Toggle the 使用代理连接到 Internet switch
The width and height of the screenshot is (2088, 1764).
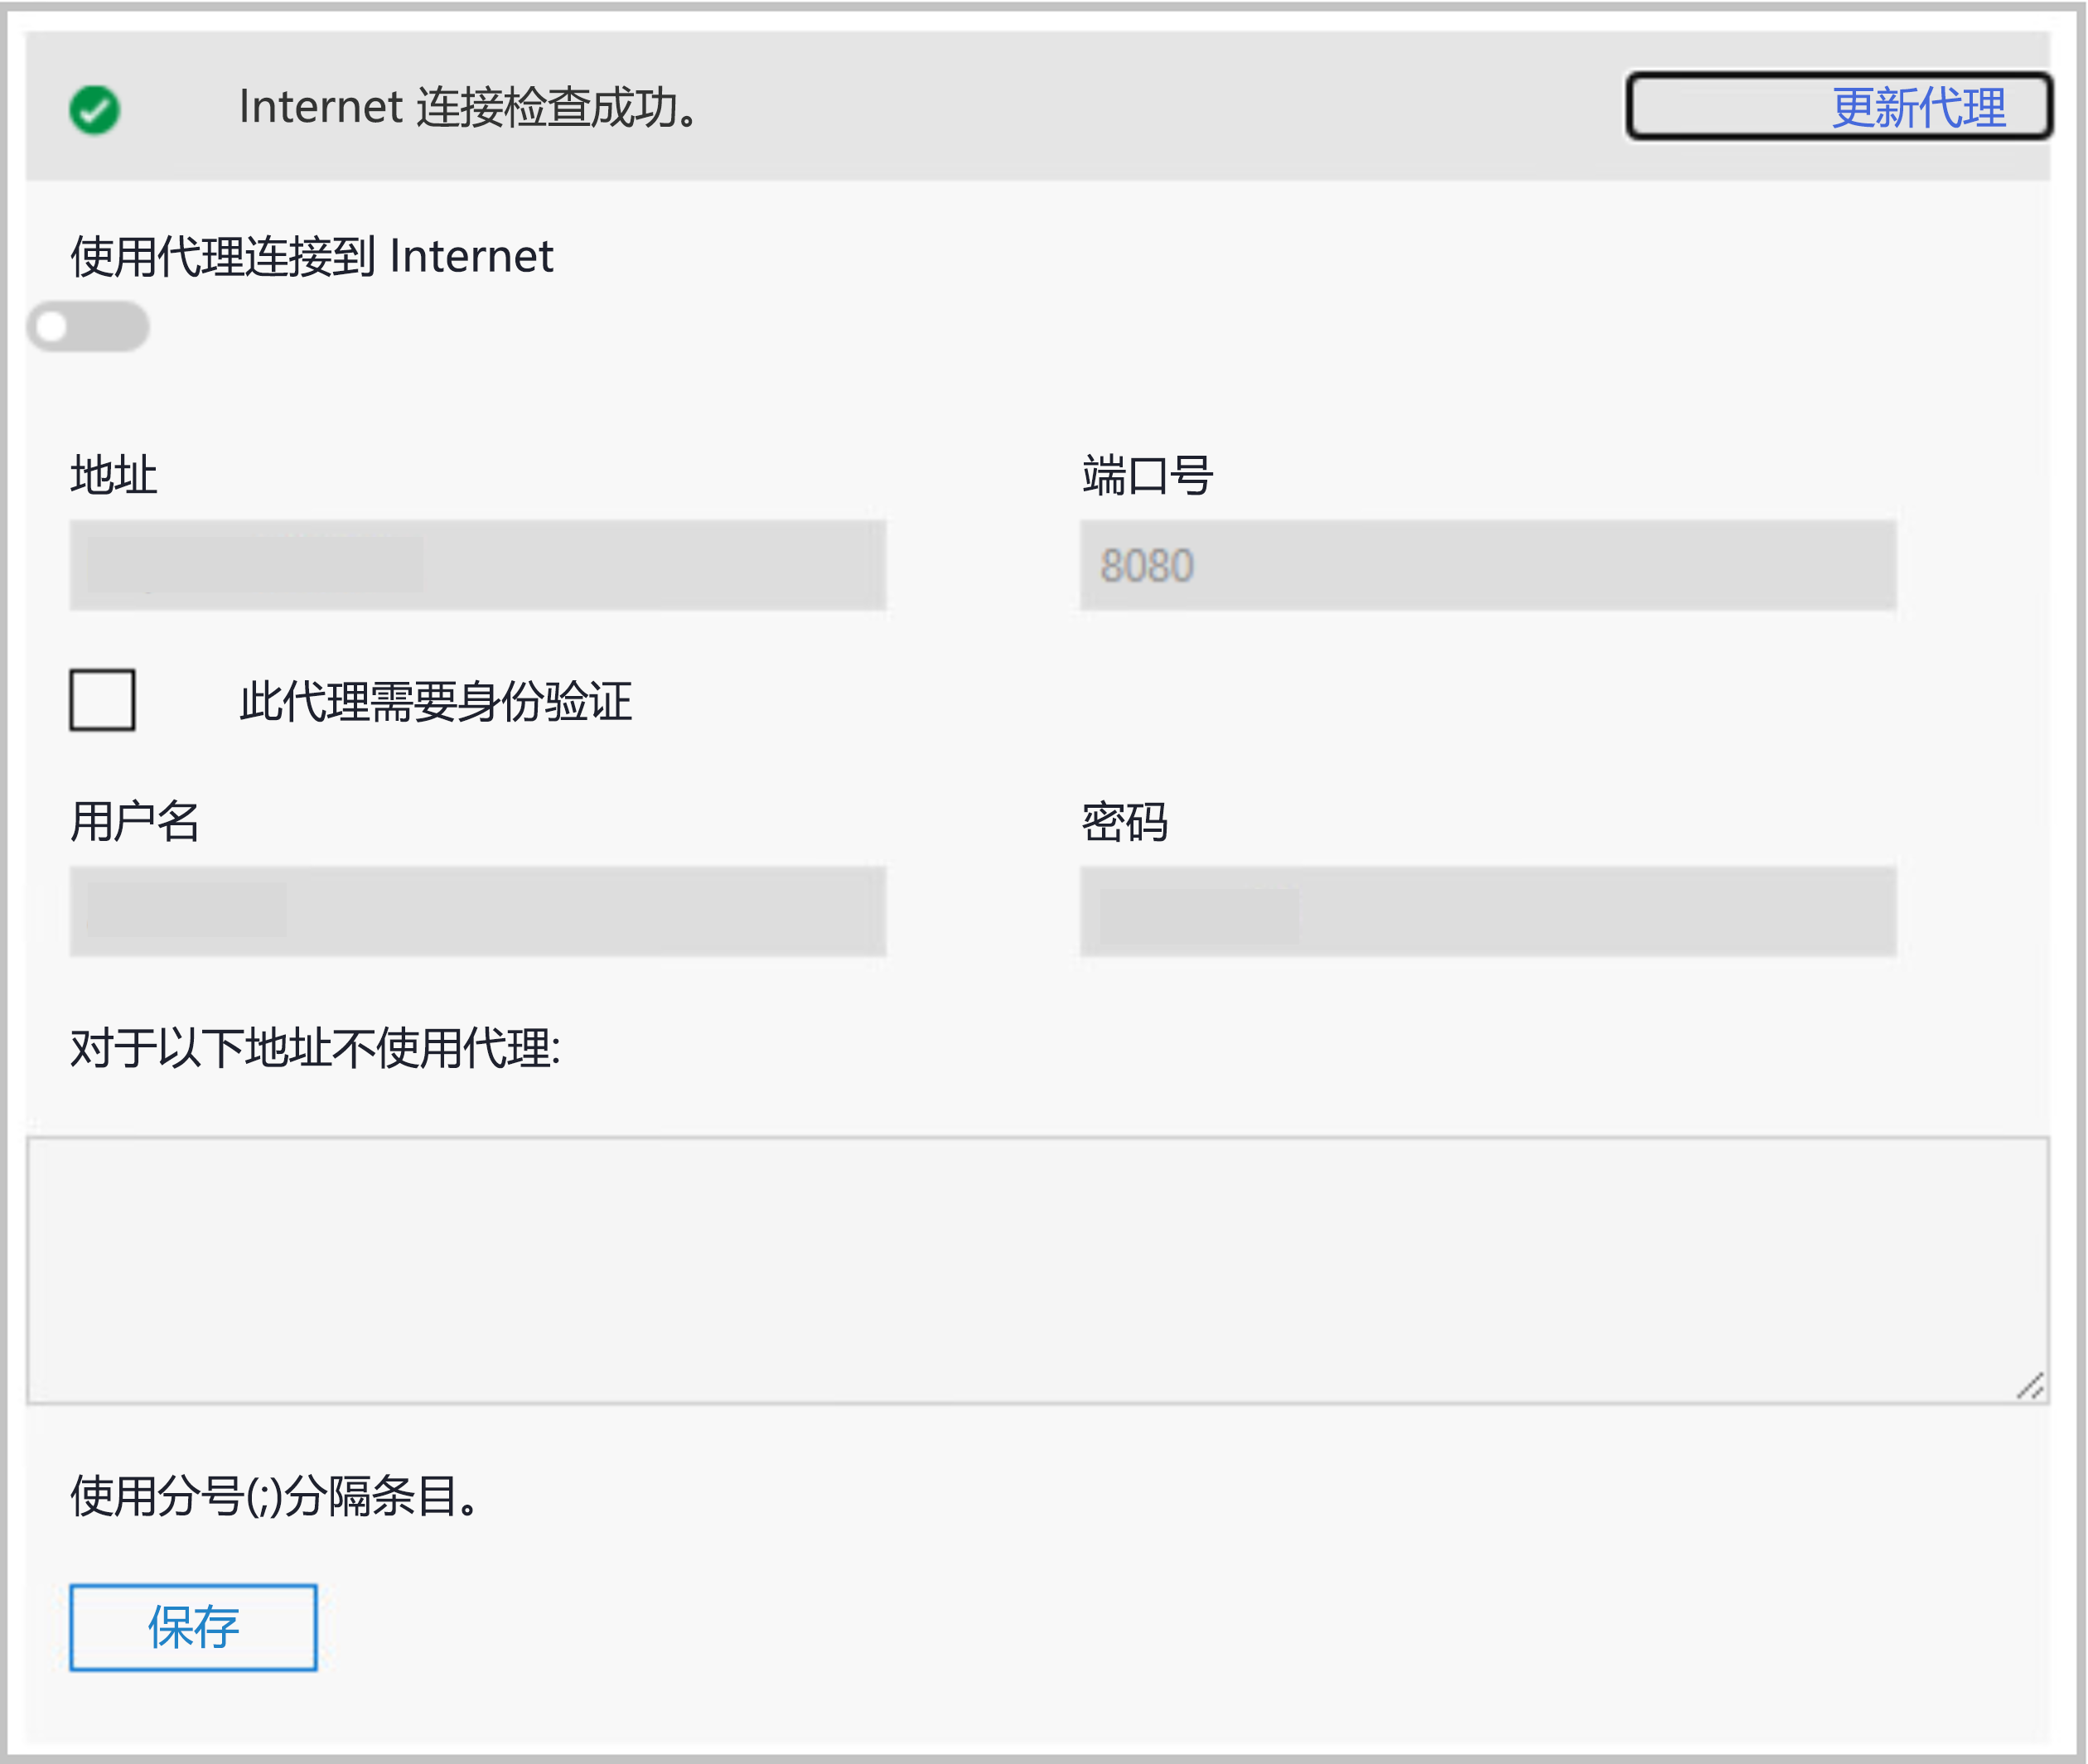88,326
